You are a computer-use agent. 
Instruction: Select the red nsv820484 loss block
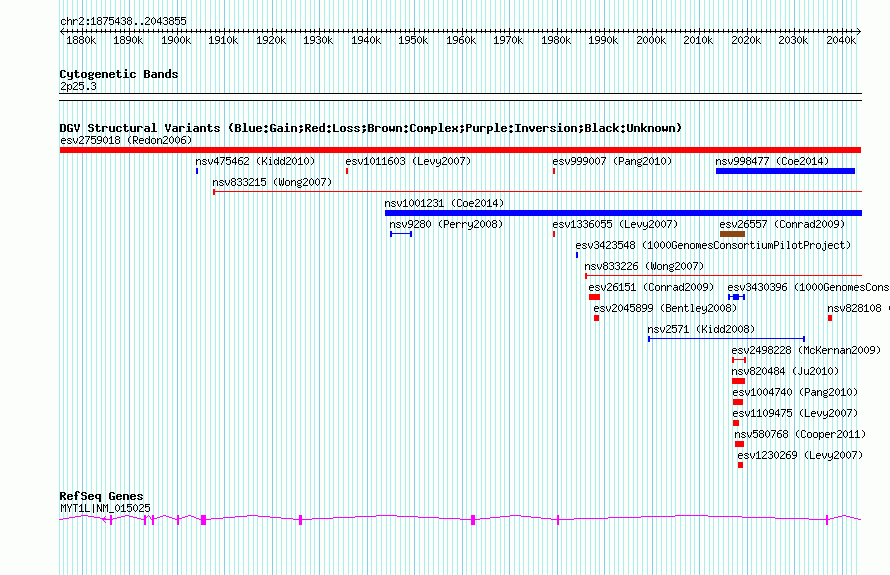click(x=738, y=381)
